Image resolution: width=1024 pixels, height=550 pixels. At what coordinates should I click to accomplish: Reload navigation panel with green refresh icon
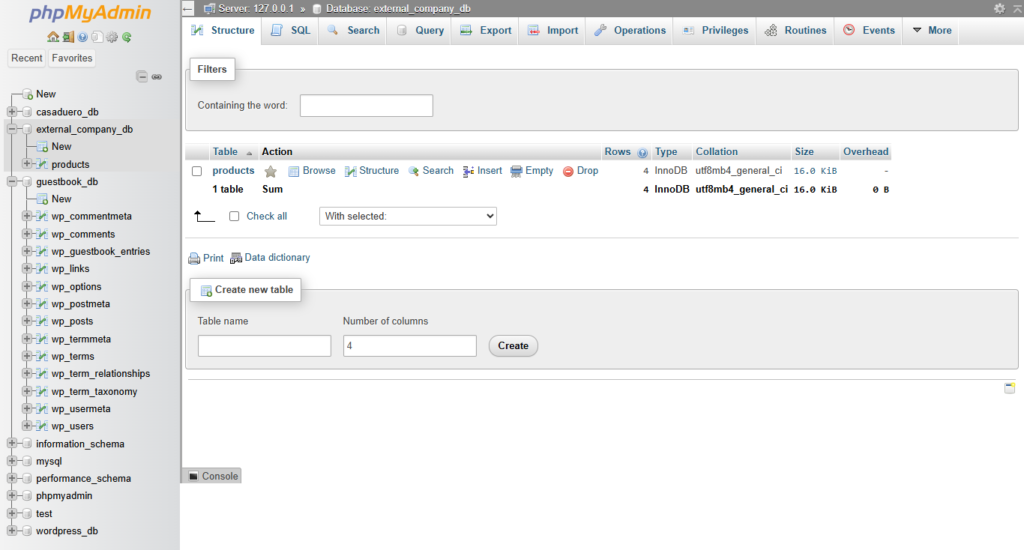(127, 37)
